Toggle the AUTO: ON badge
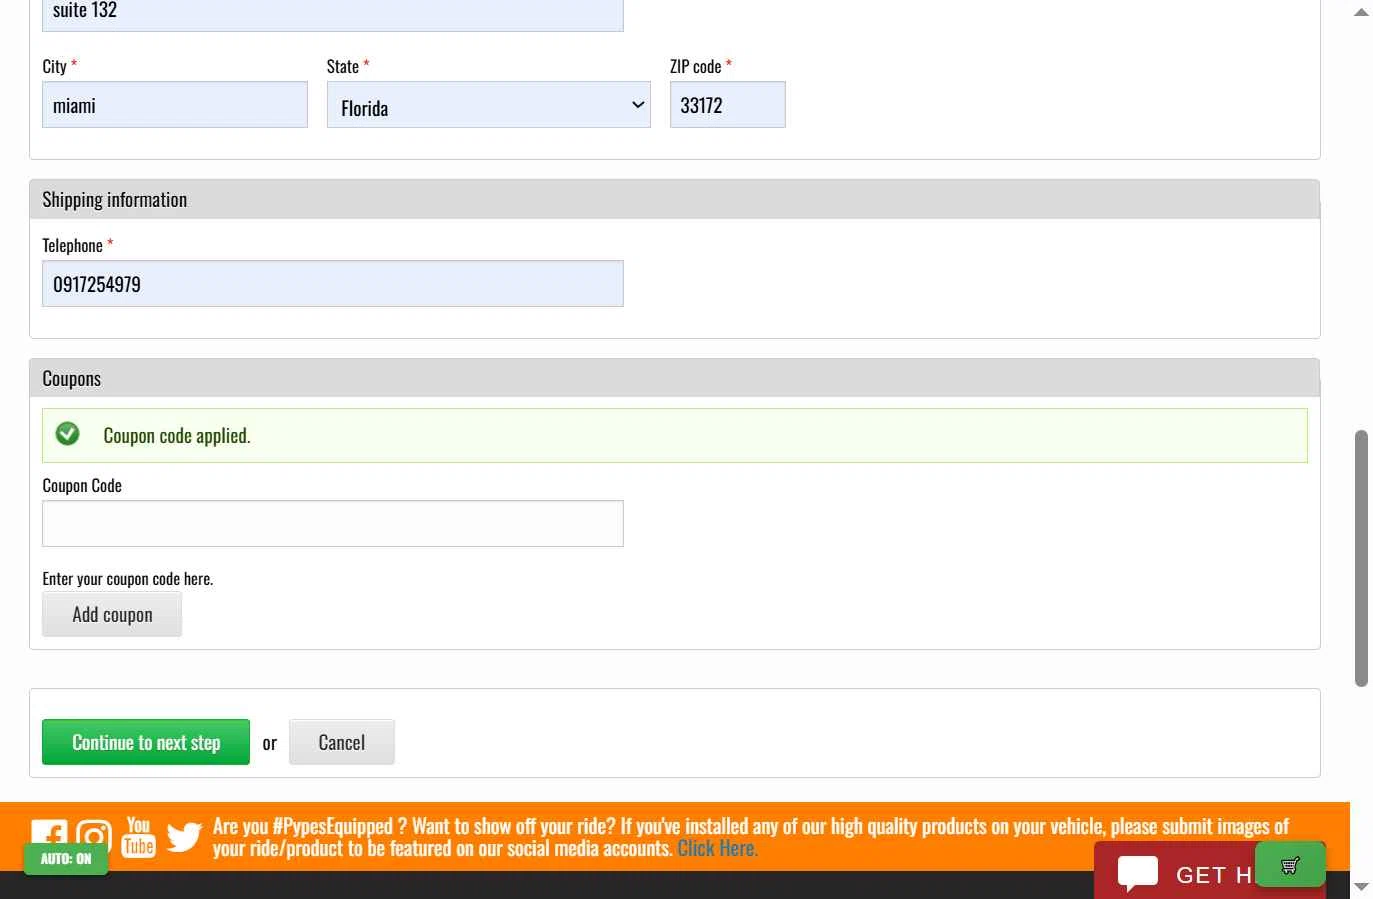This screenshot has width=1373, height=899. click(x=66, y=858)
